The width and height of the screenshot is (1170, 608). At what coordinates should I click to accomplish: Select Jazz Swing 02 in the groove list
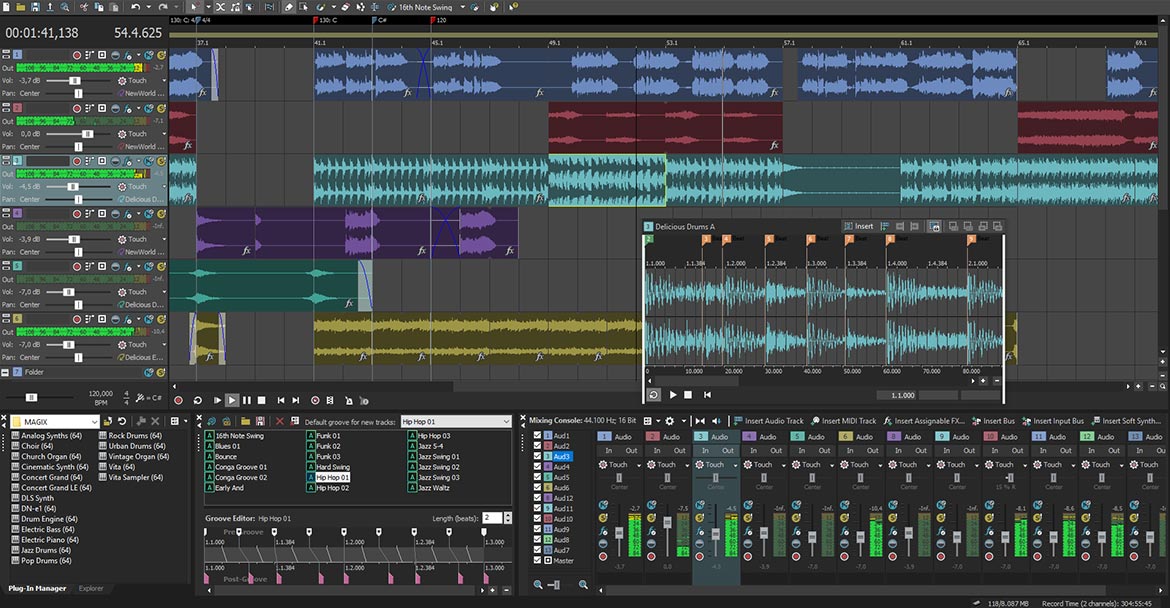click(x=438, y=466)
